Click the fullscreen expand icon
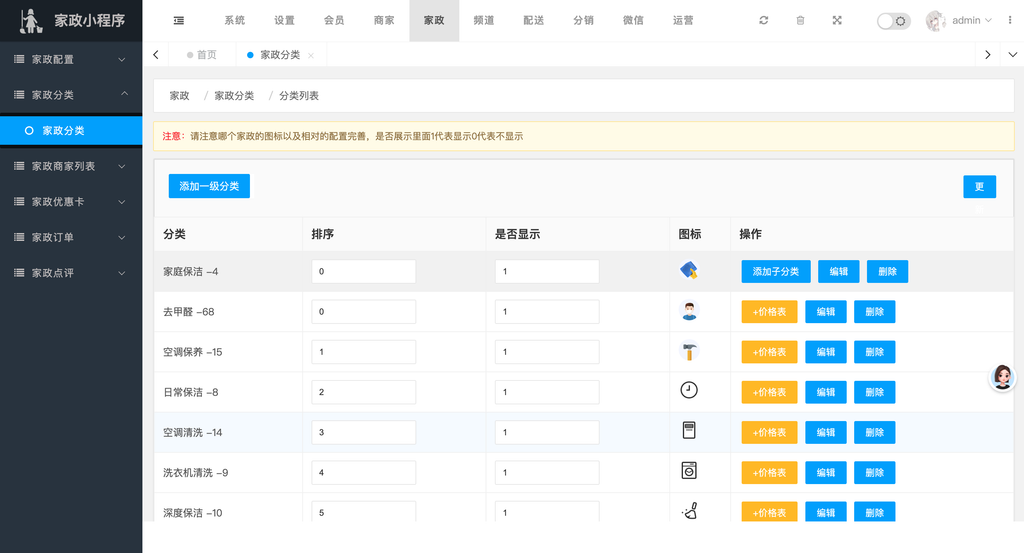The width and height of the screenshot is (1024, 553). 837,20
